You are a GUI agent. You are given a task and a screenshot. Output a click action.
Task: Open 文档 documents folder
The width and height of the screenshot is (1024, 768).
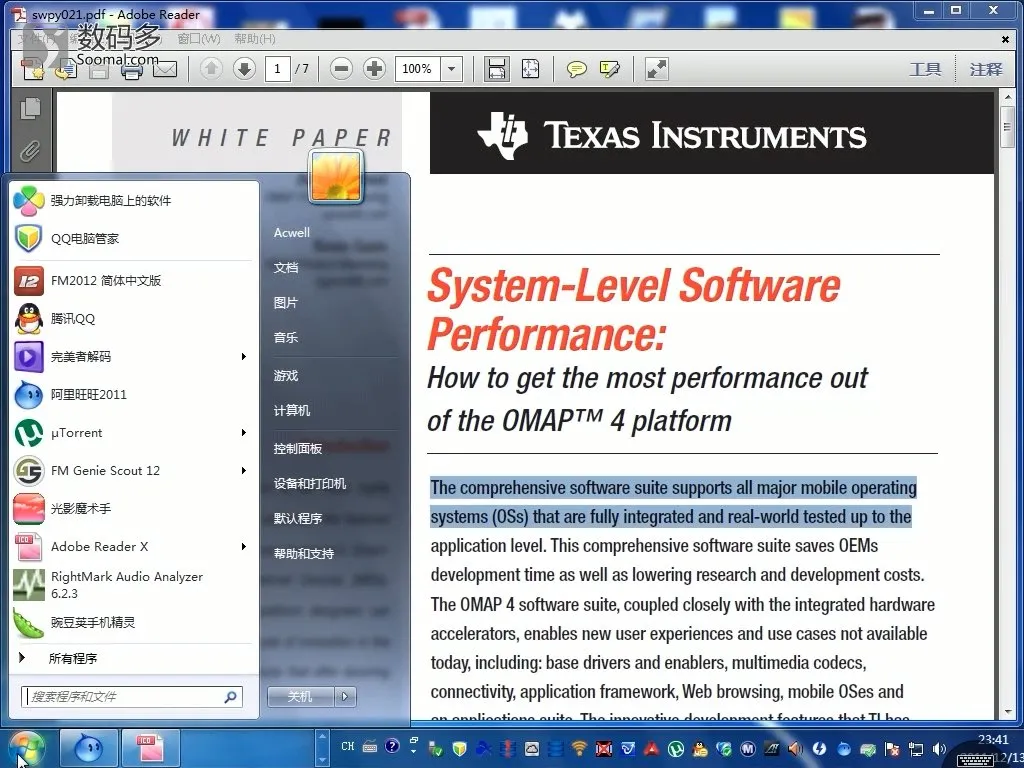(x=286, y=268)
